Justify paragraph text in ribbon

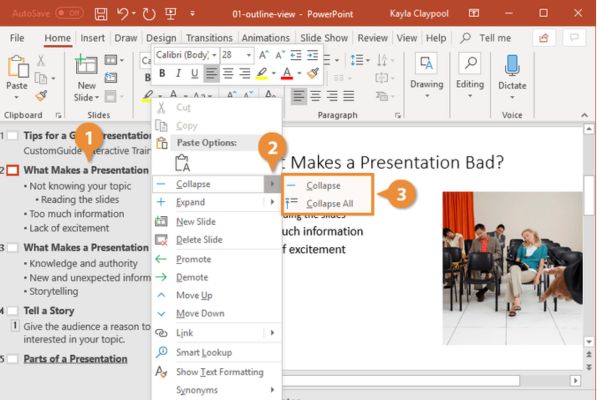coord(348,96)
